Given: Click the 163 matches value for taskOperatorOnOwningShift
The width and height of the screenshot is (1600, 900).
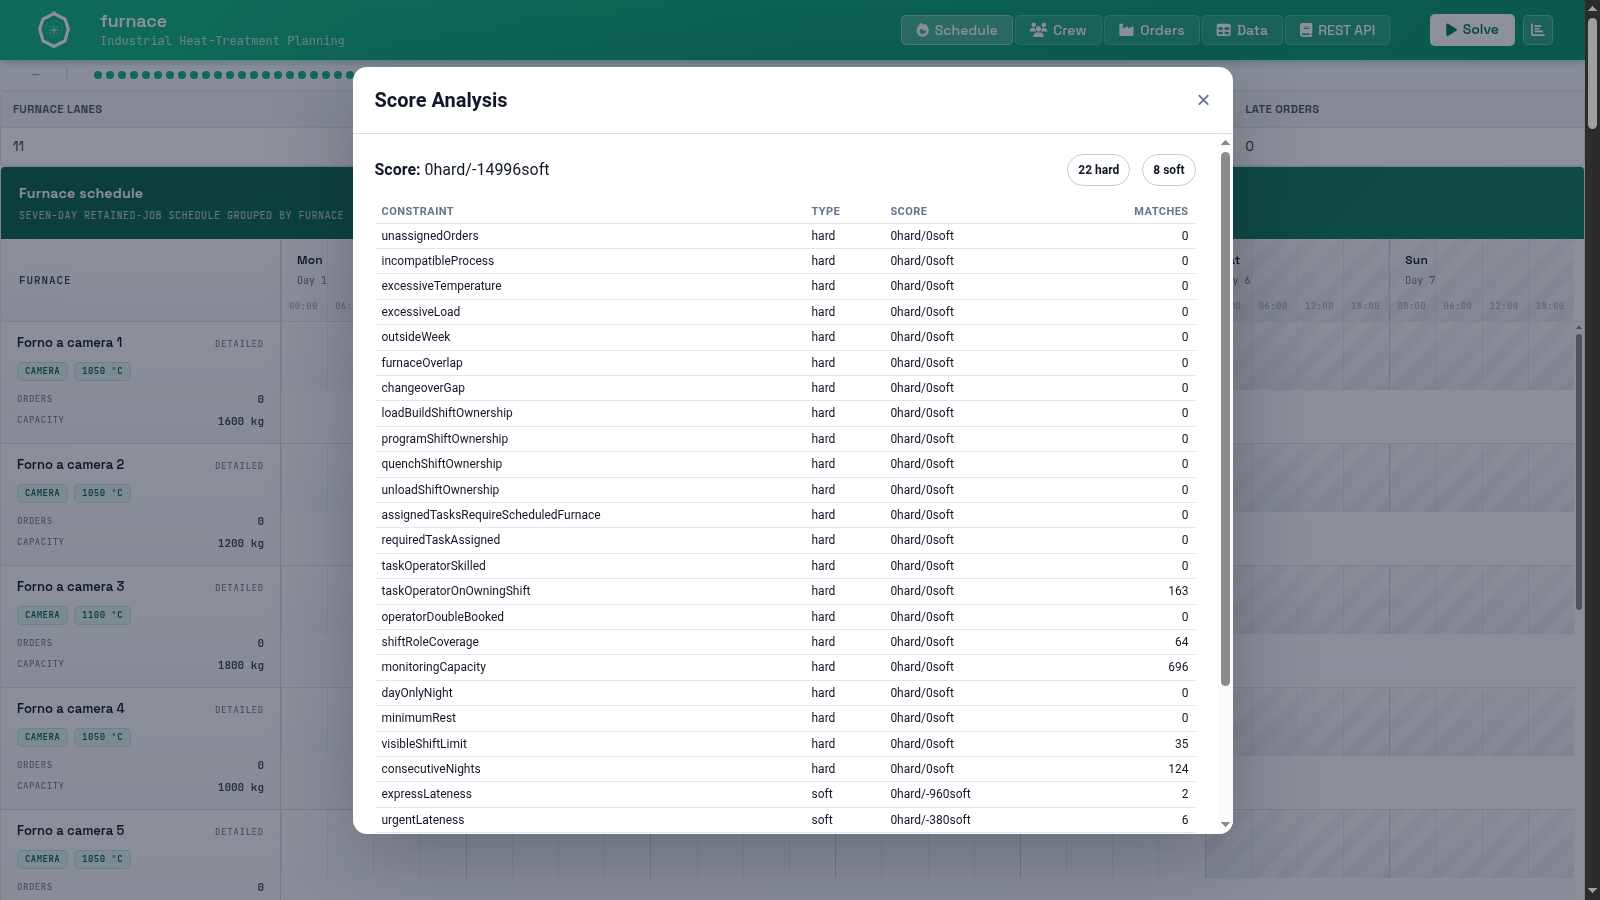Looking at the screenshot, I should point(1178,591).
